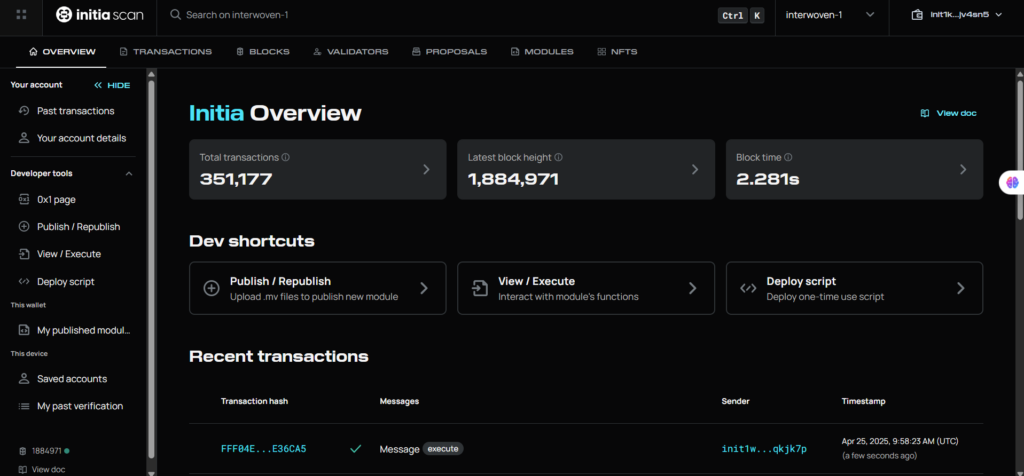
Task: Click the Sender column header
Action: (x=735, y=401)
